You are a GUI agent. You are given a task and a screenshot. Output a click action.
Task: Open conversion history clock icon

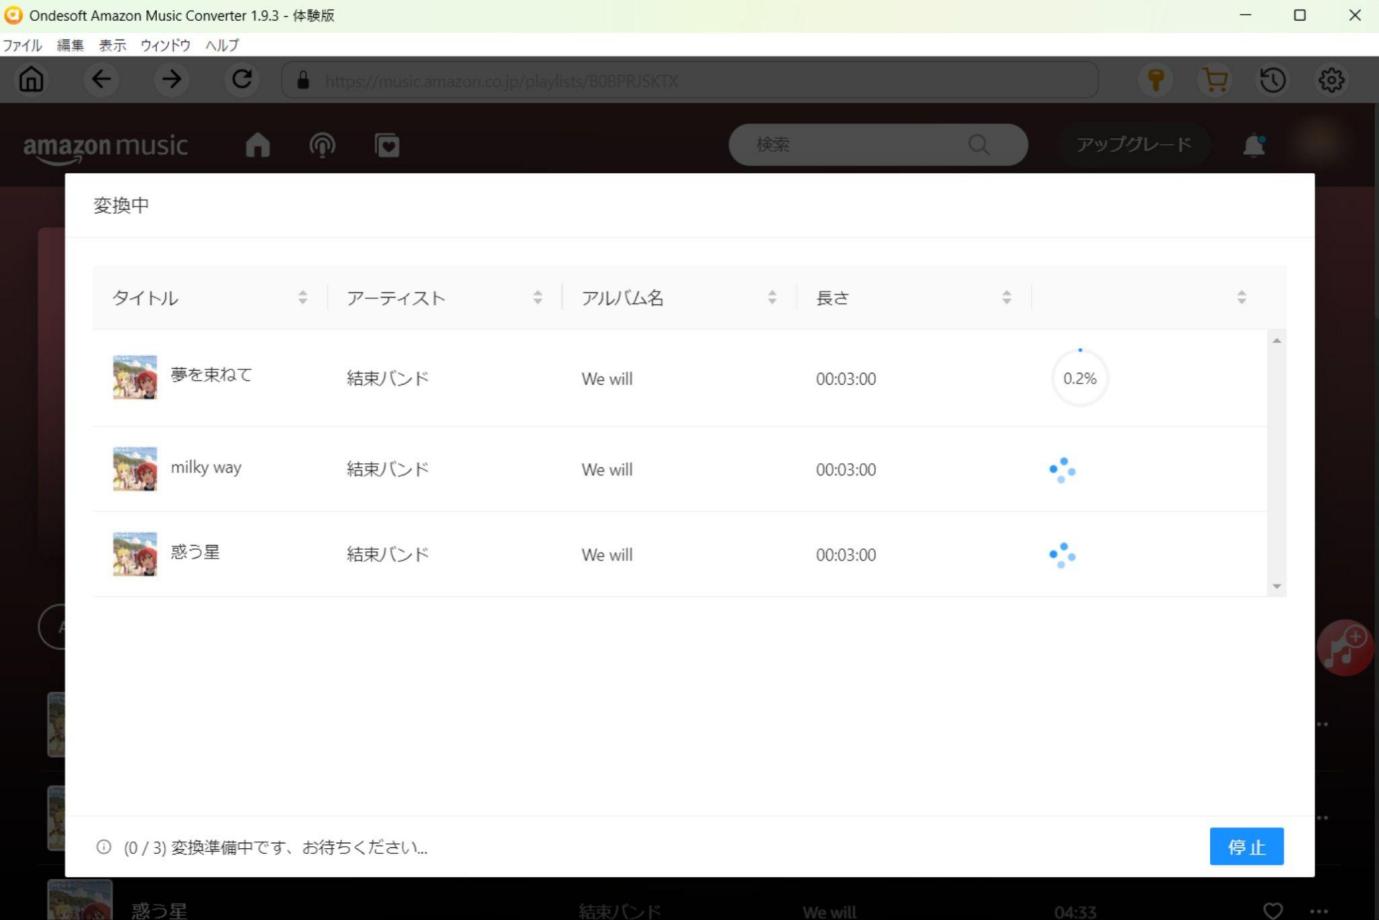(x=1273, y=80)
